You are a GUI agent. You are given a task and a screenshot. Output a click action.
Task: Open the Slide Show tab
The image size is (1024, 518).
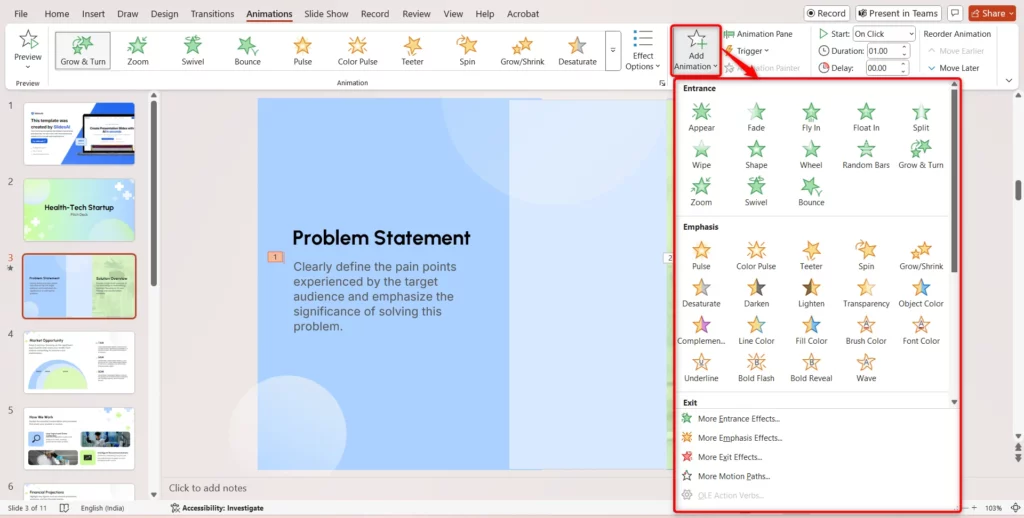(x=327, y=14)
